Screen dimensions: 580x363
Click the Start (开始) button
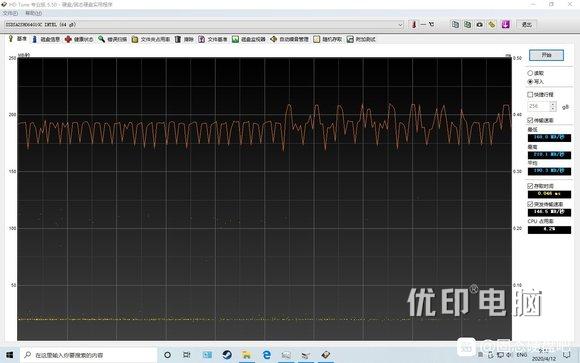546,55
